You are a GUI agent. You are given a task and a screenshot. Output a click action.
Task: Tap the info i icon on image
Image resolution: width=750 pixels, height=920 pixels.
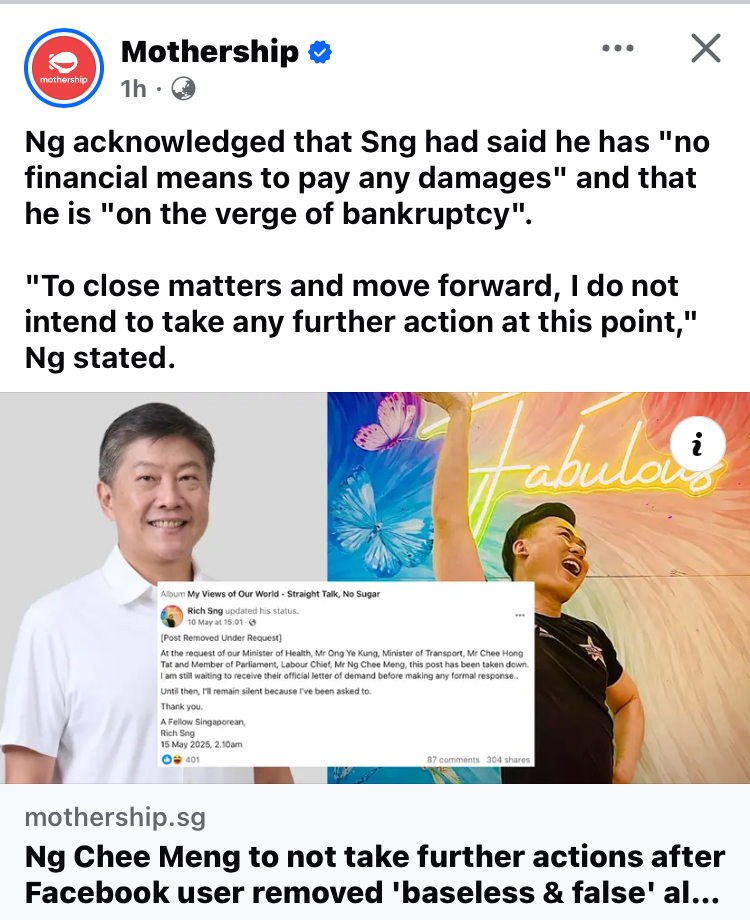[x=697, y=444]
